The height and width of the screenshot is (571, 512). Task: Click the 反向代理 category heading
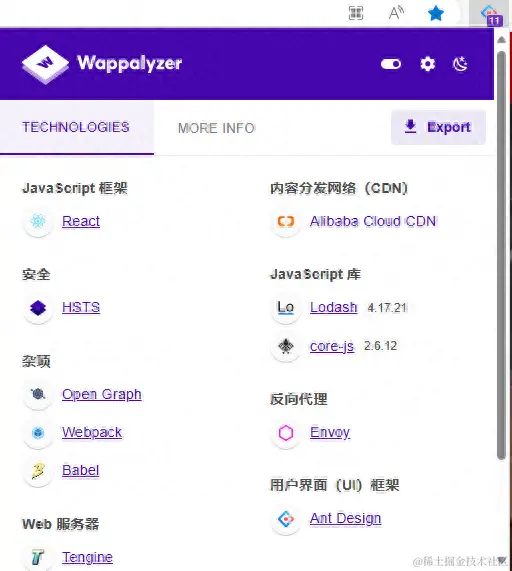tap(299, 399)
